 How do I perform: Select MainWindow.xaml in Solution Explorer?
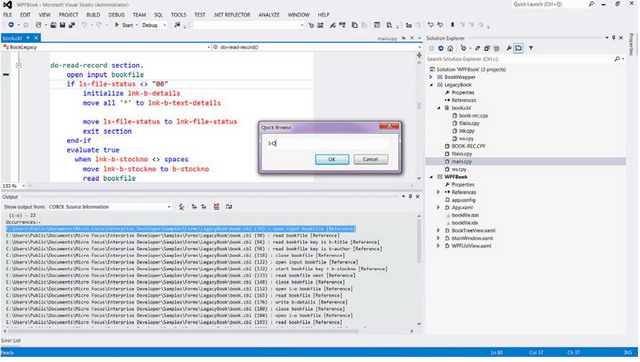(x=472, y=239)
